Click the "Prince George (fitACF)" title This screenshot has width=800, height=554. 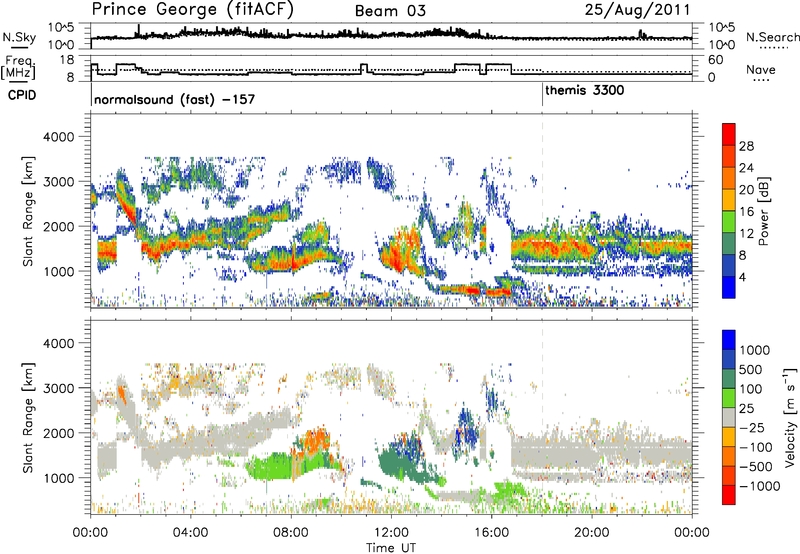192,10
